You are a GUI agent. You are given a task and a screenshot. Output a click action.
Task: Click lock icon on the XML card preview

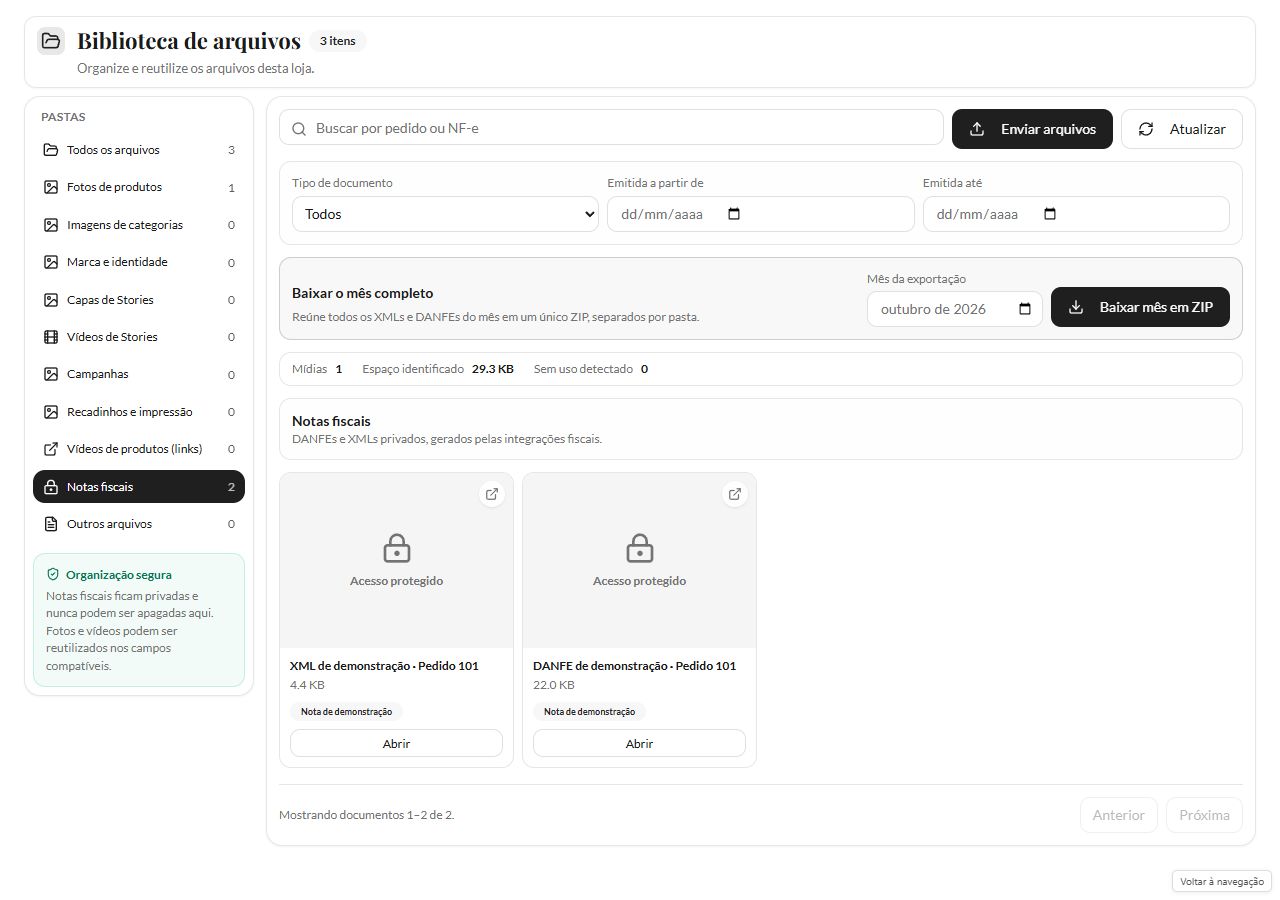click(x=396, y=548)
